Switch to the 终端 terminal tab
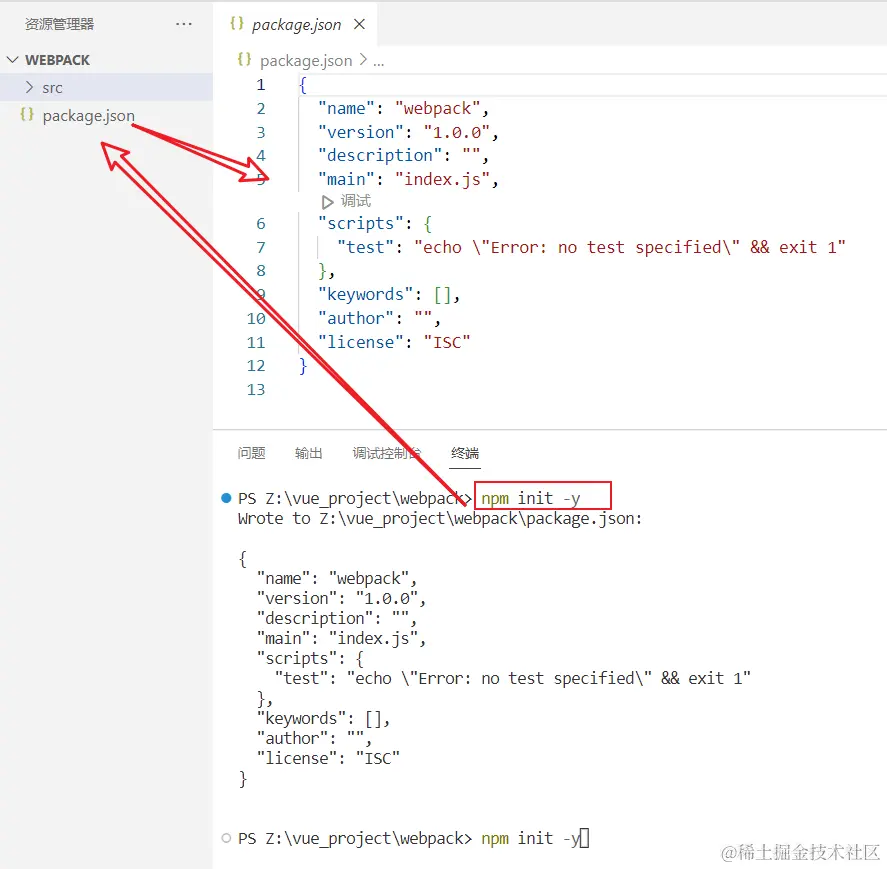 tap(465, 453)
